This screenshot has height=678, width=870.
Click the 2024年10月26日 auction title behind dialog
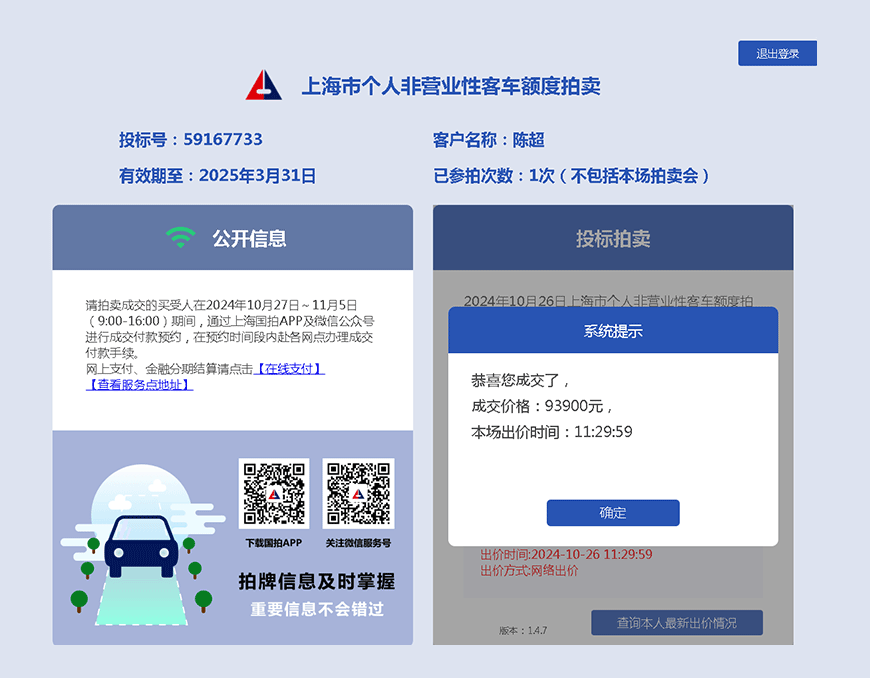coord(608,301)
